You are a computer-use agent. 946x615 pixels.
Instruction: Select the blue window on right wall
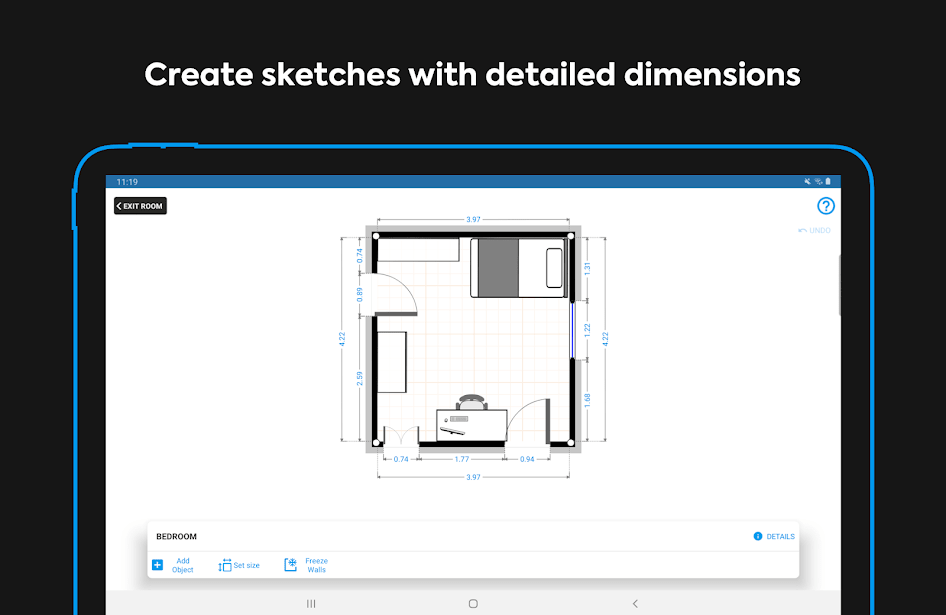tap(572, 329)
